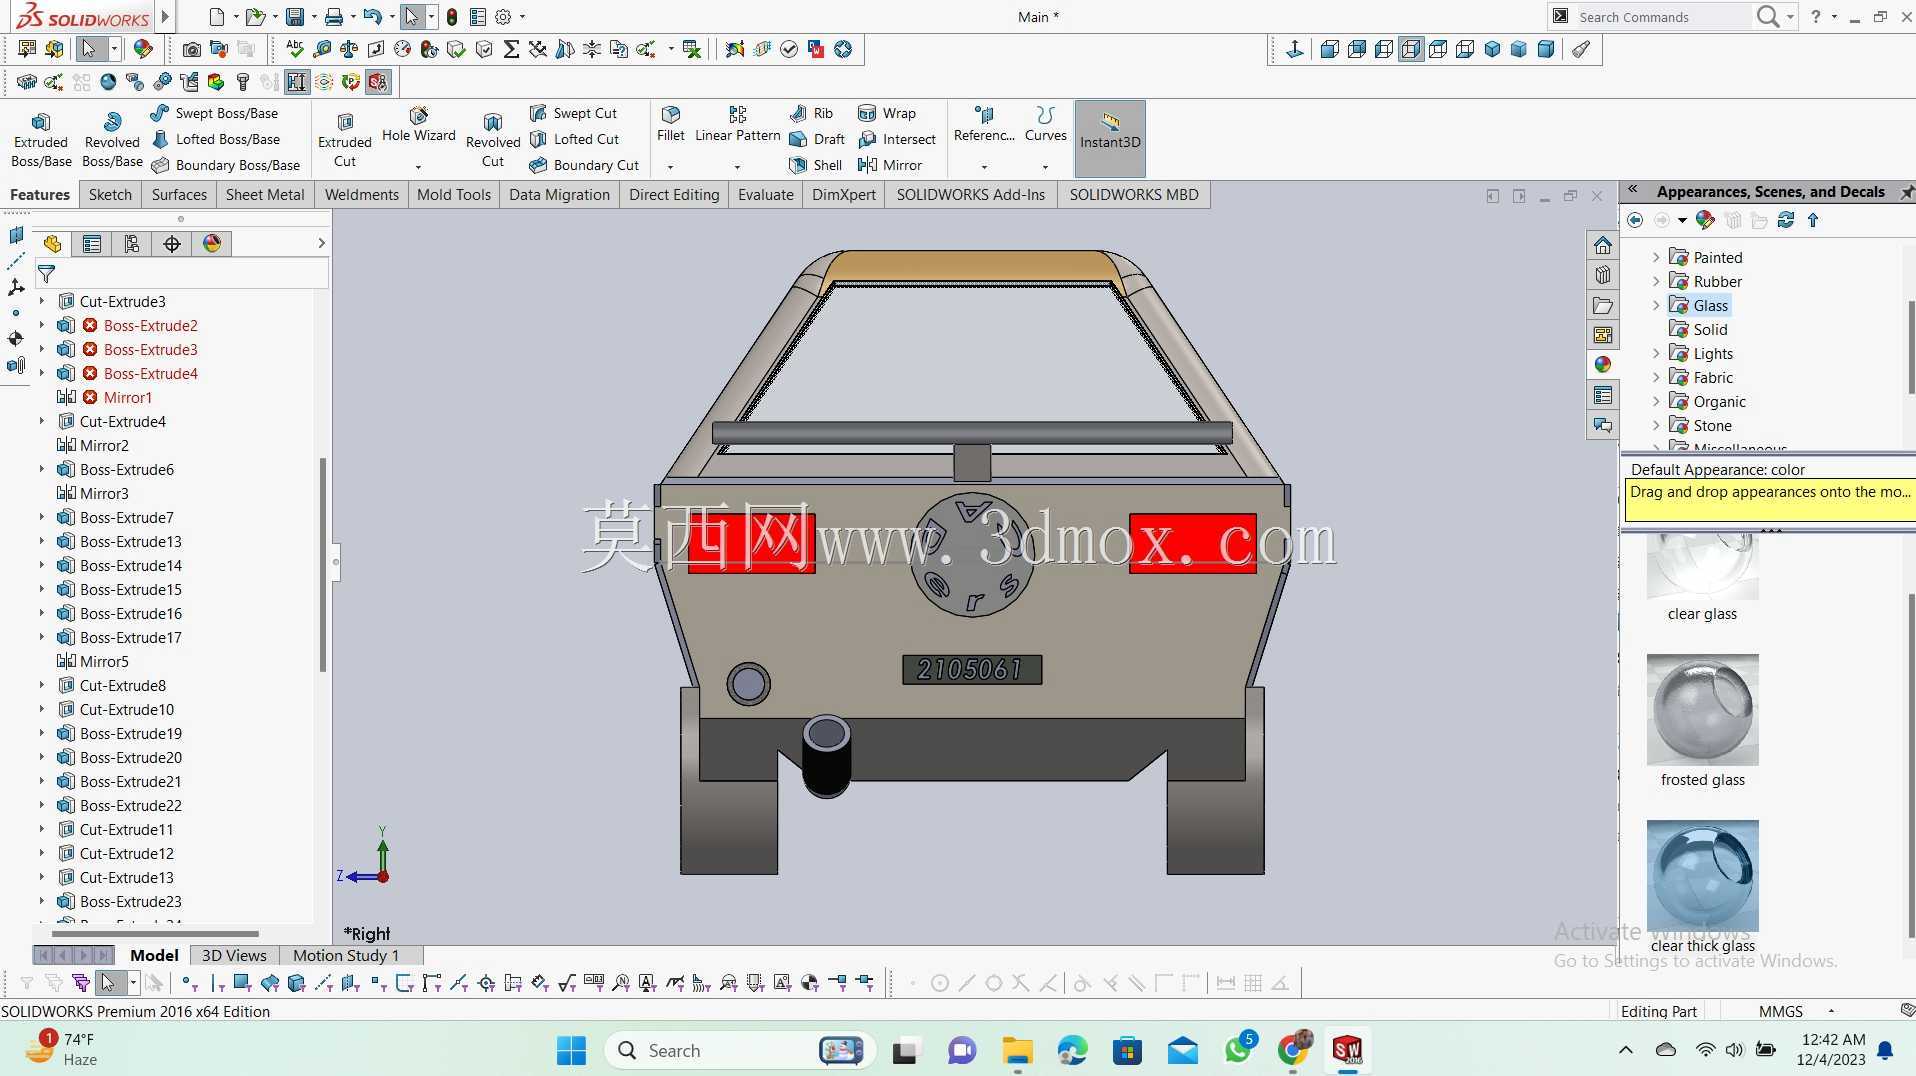The width and height of the screenshot is (1916, 1076).
Task: Choose the Intersect feature tool
Action: (897, 139)
